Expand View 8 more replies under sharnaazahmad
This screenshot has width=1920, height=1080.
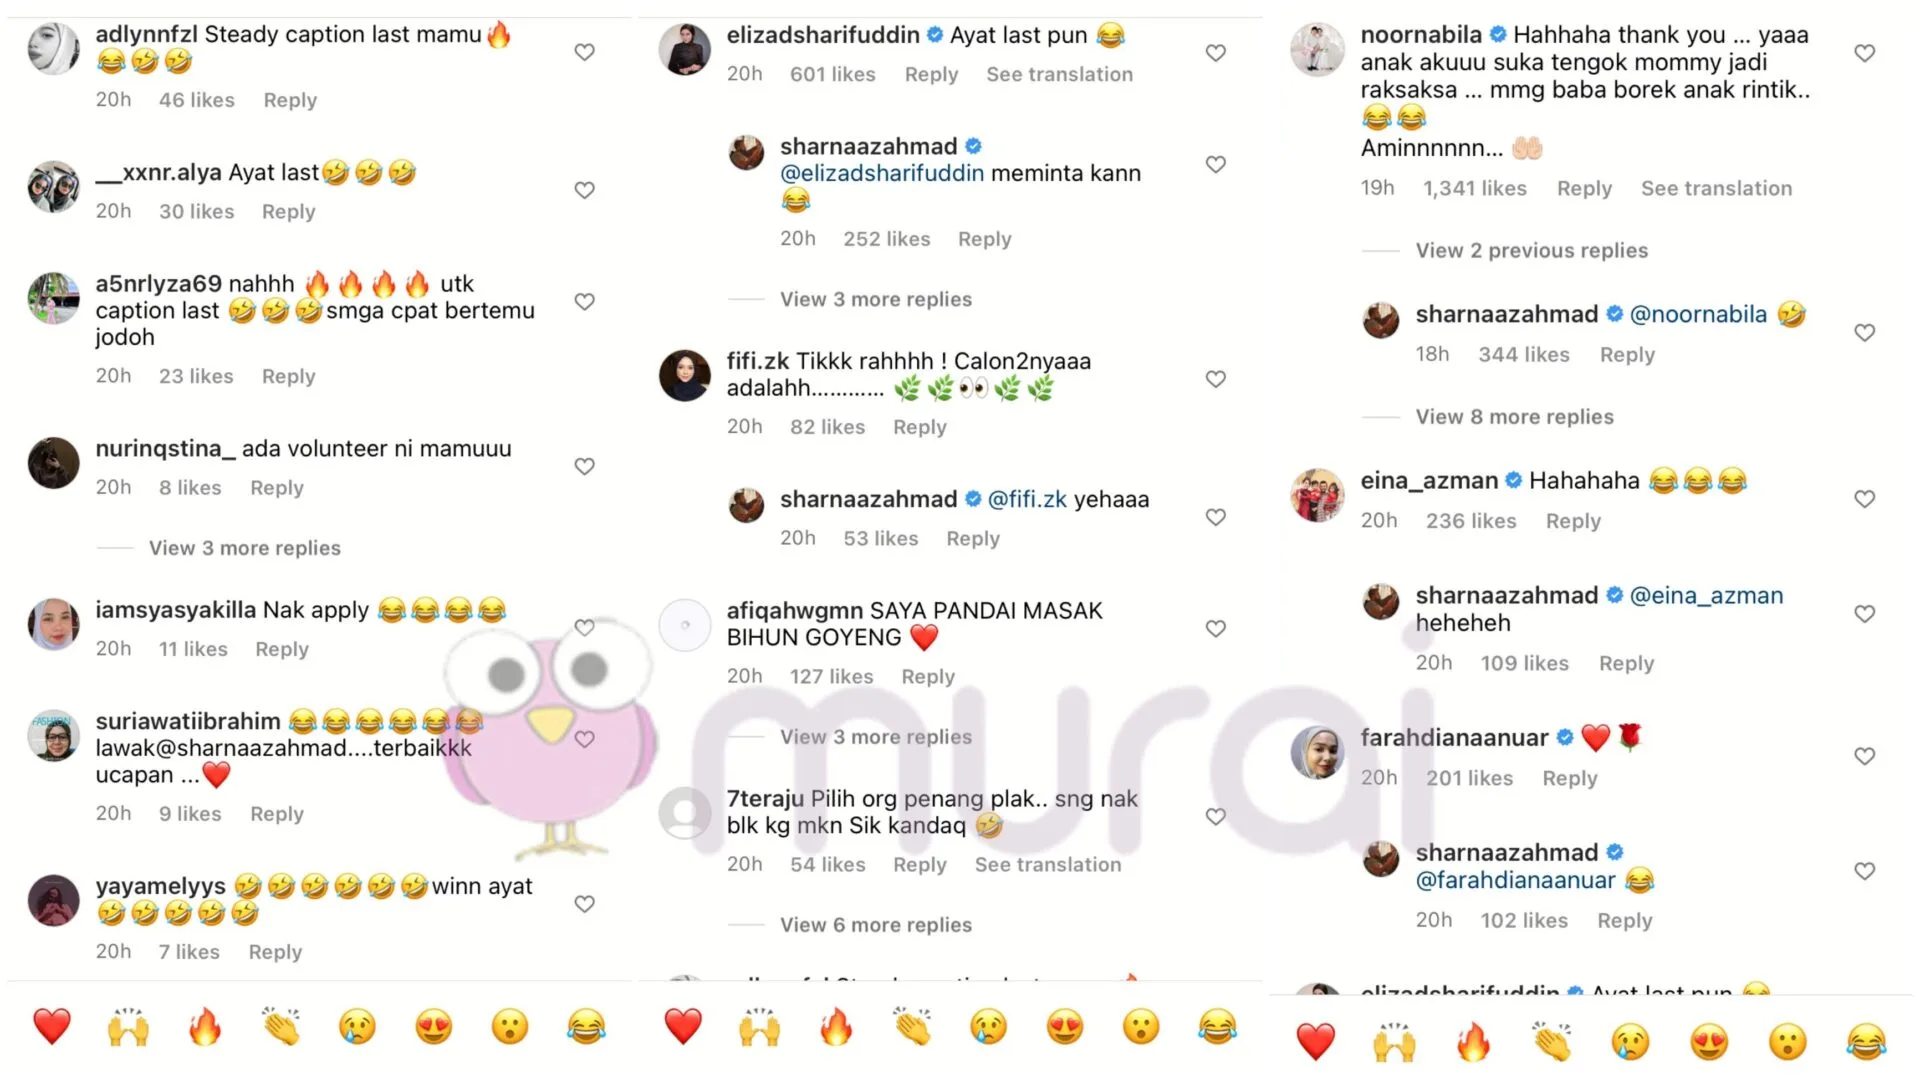(1515, 417)
